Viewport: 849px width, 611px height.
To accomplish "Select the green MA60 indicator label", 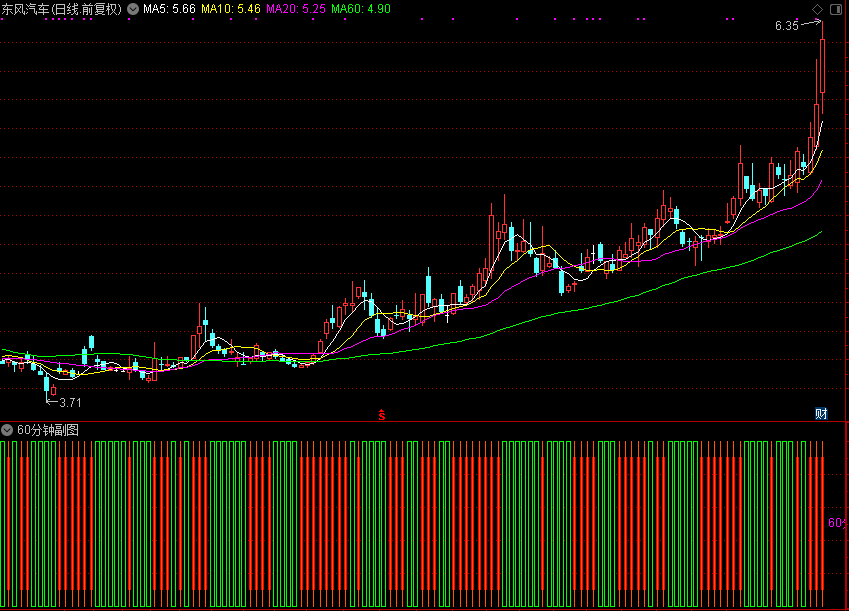I will (361, 9).
